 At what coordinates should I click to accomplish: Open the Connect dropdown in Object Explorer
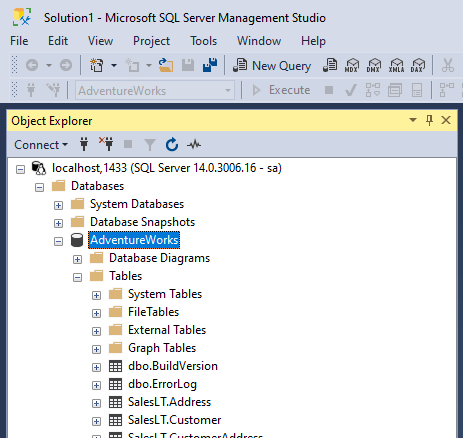(41, 145)
